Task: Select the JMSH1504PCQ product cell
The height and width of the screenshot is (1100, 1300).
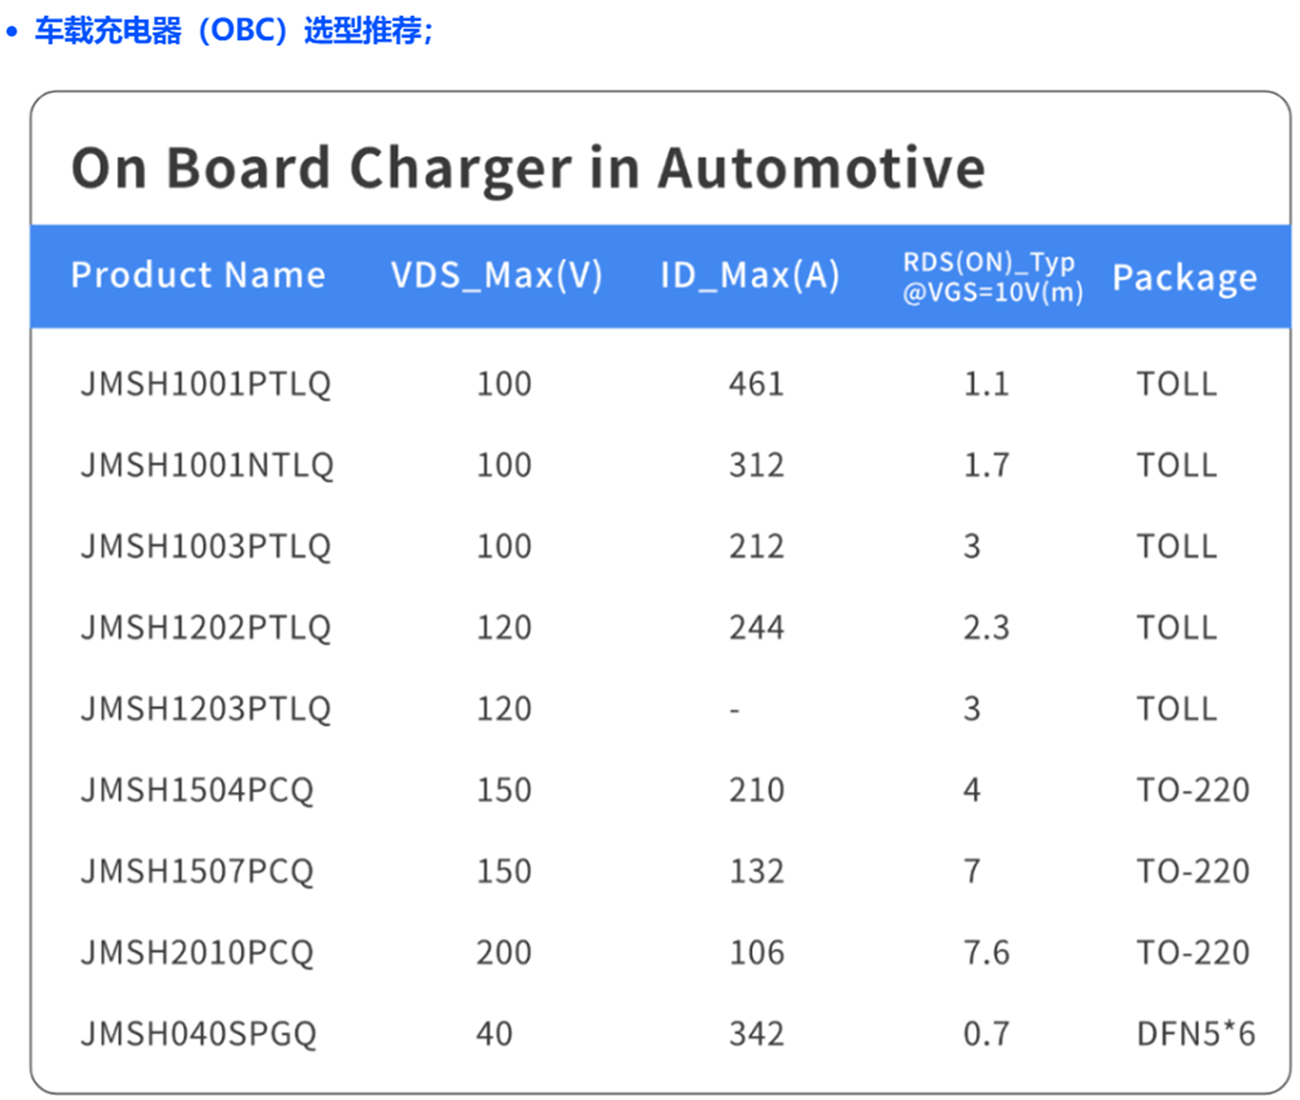Action: (x=197, y=790)
